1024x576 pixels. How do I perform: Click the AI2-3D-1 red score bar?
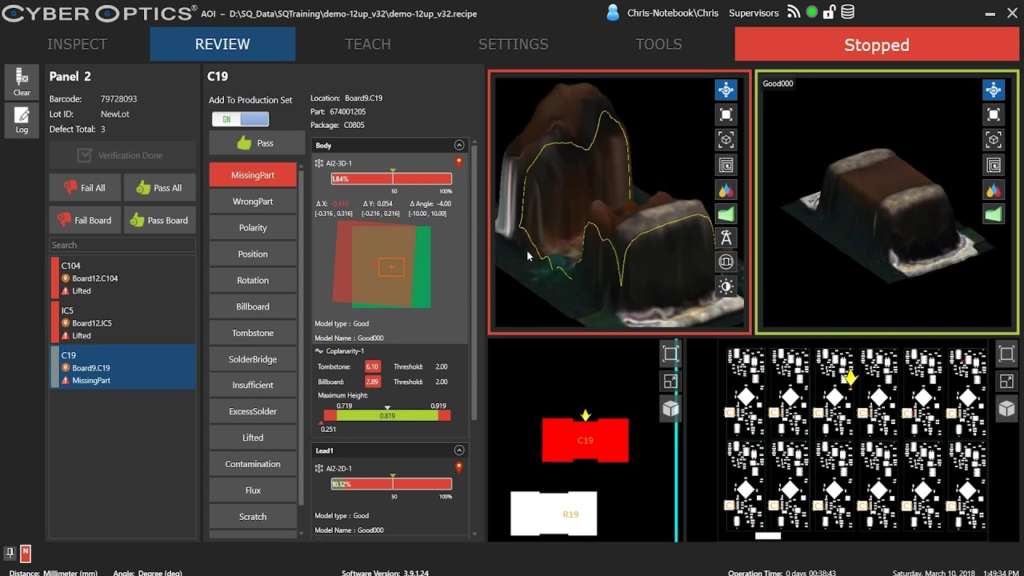click(x=392, y=178)
